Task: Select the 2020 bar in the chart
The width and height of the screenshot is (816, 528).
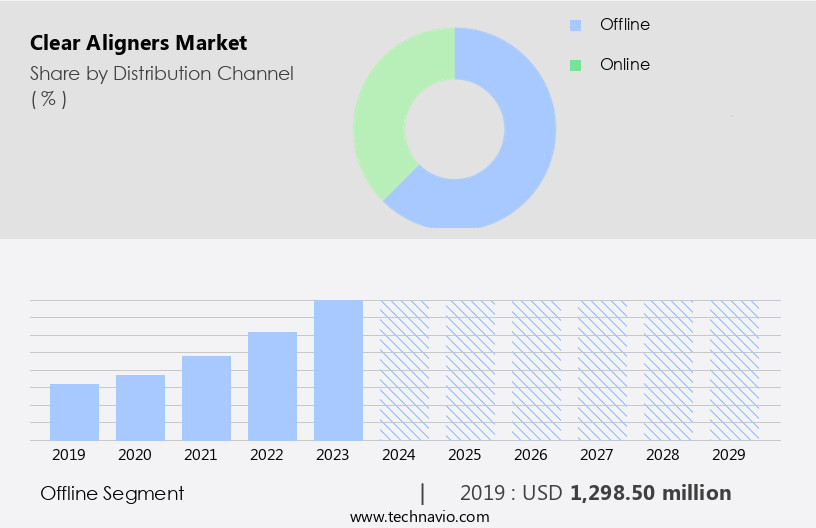Action: tap(140, 408)
